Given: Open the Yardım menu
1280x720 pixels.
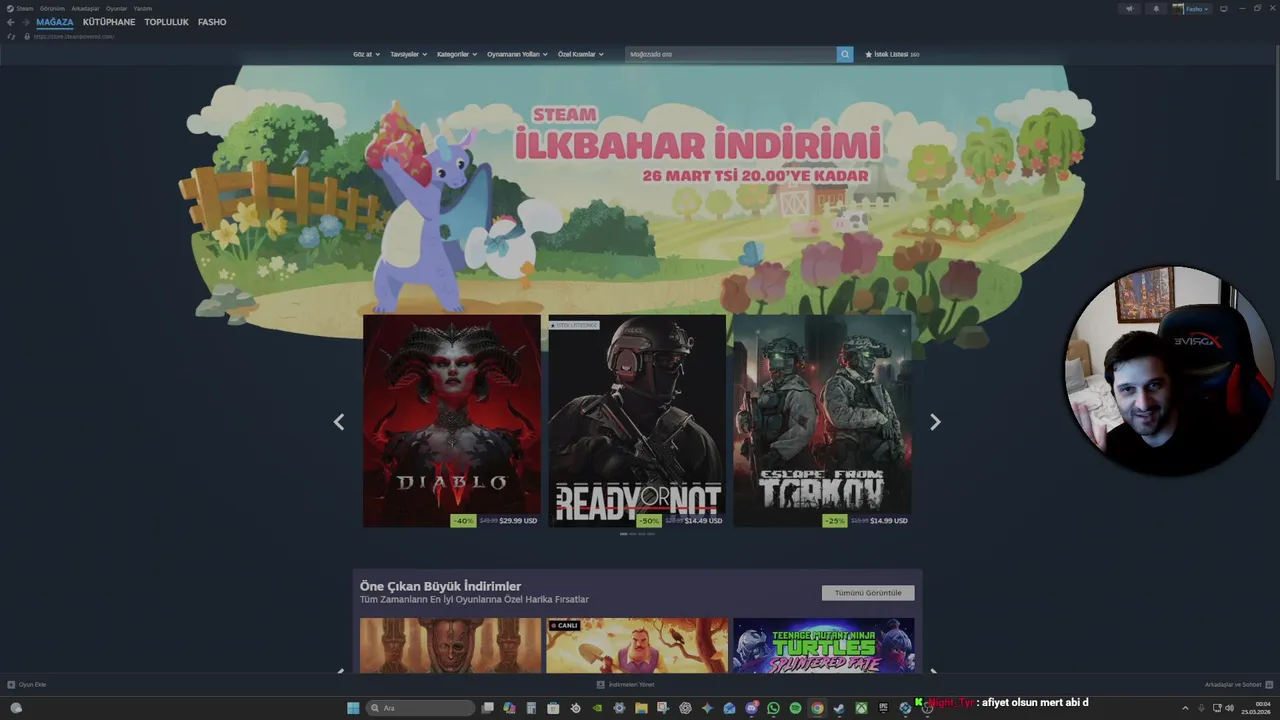Looking at the screenshot, I should [x=143, y=8].
